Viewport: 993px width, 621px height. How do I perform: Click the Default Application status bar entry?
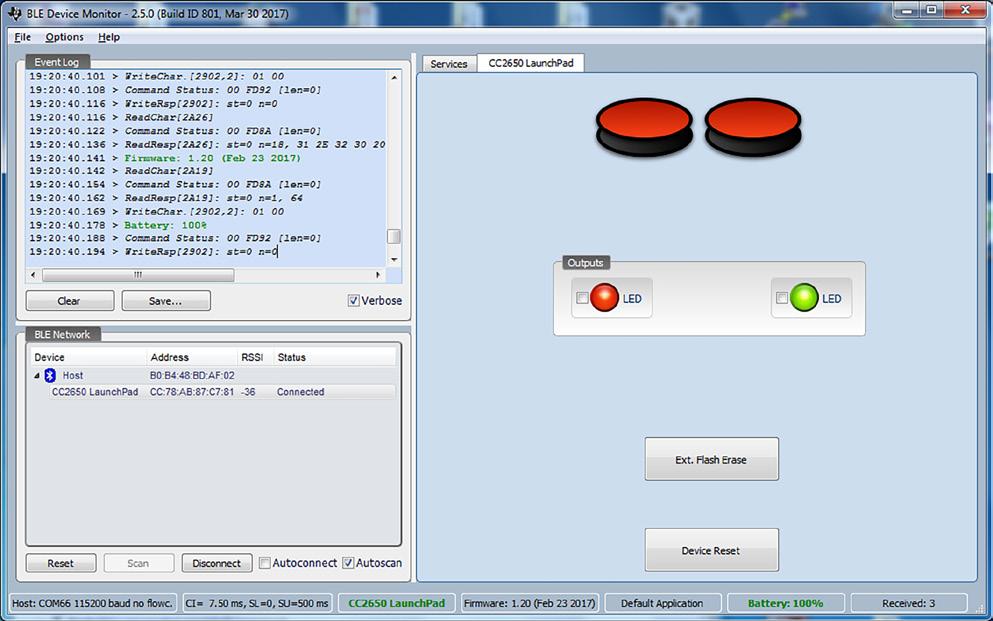662,603
